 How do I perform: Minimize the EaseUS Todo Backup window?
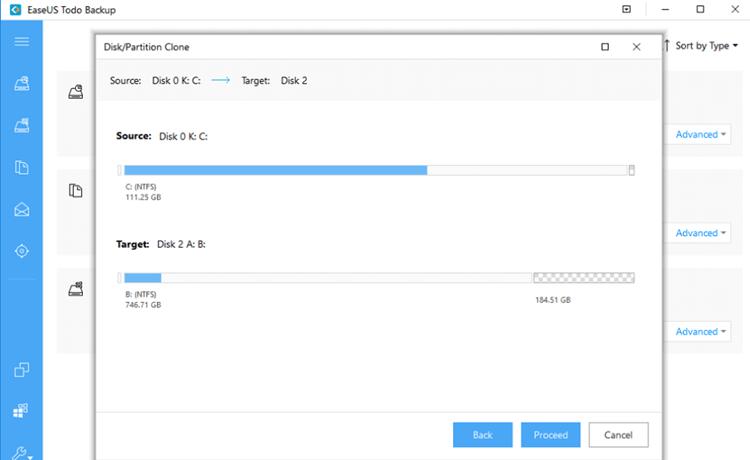point(665,9)
